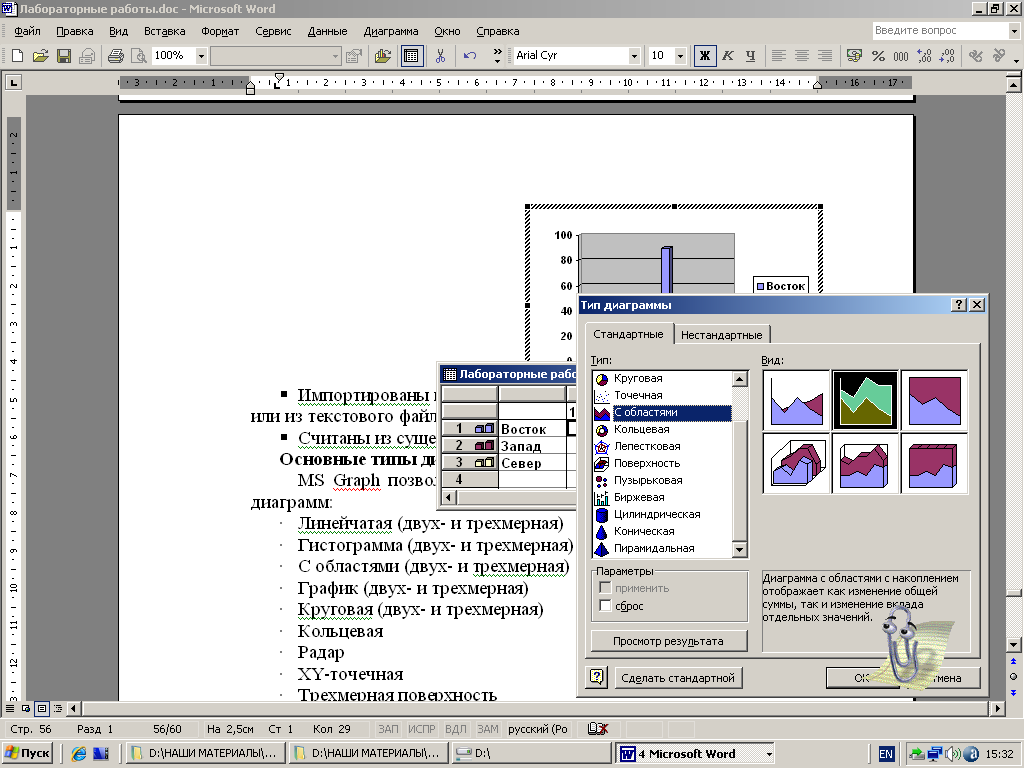Apply percent style icon
Image resolution: width=1024 pixels, height=768 pixels.
878,56
